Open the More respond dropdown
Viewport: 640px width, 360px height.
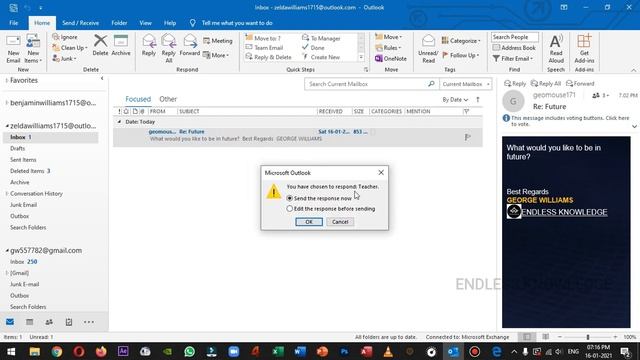216,55
